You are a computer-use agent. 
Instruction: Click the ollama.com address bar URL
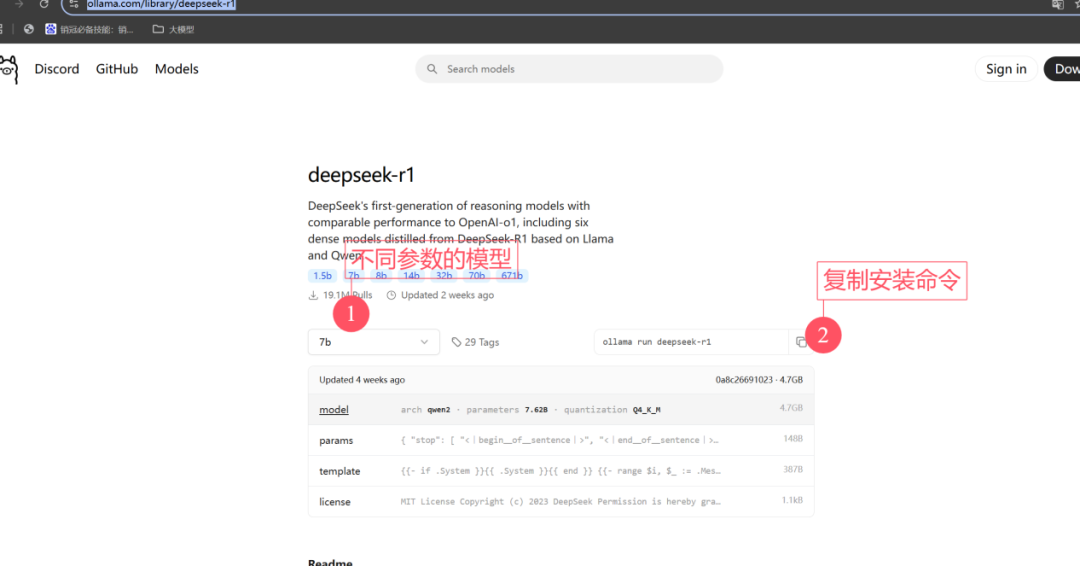(x=161, y=4)
